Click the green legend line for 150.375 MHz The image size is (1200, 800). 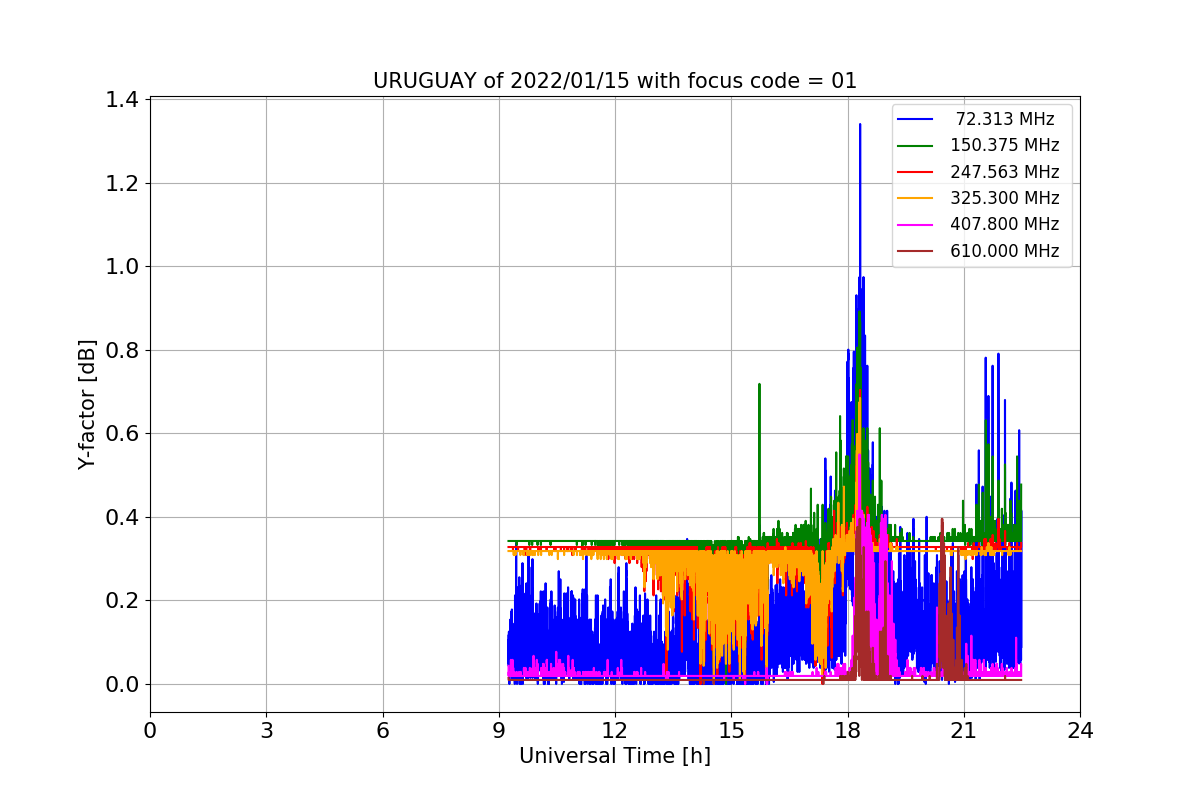coord(916,146)
